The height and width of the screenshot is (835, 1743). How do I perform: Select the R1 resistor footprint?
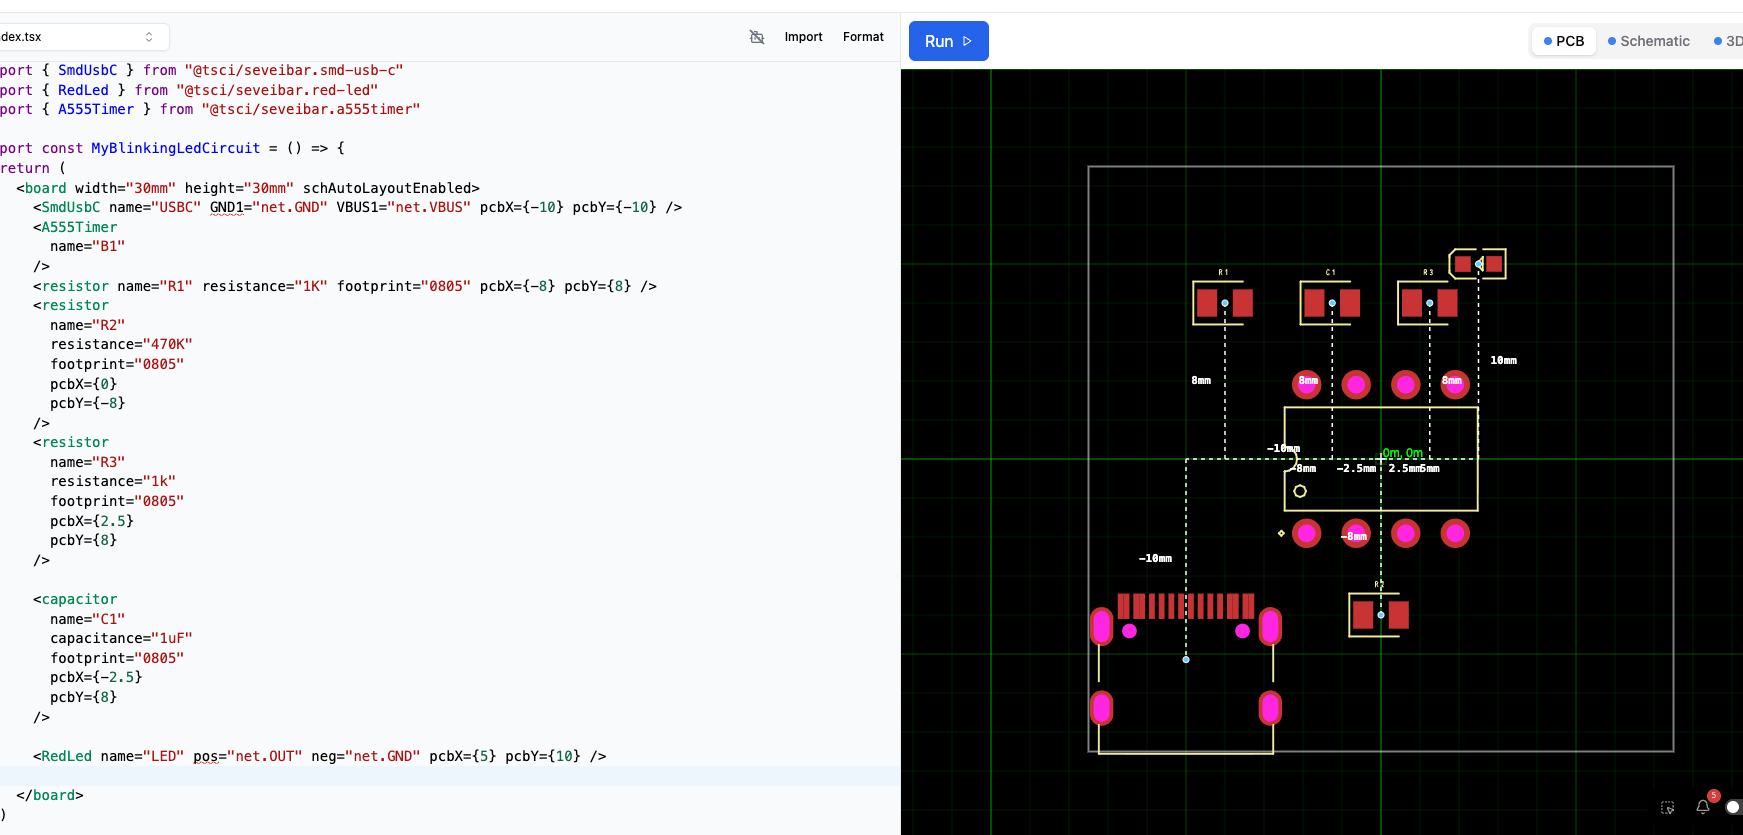click(1224, 303)
